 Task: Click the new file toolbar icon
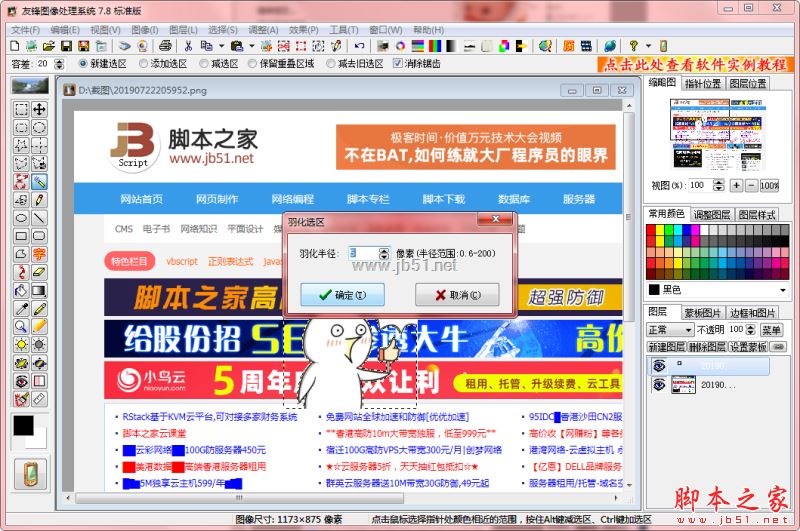pos(15,46)
